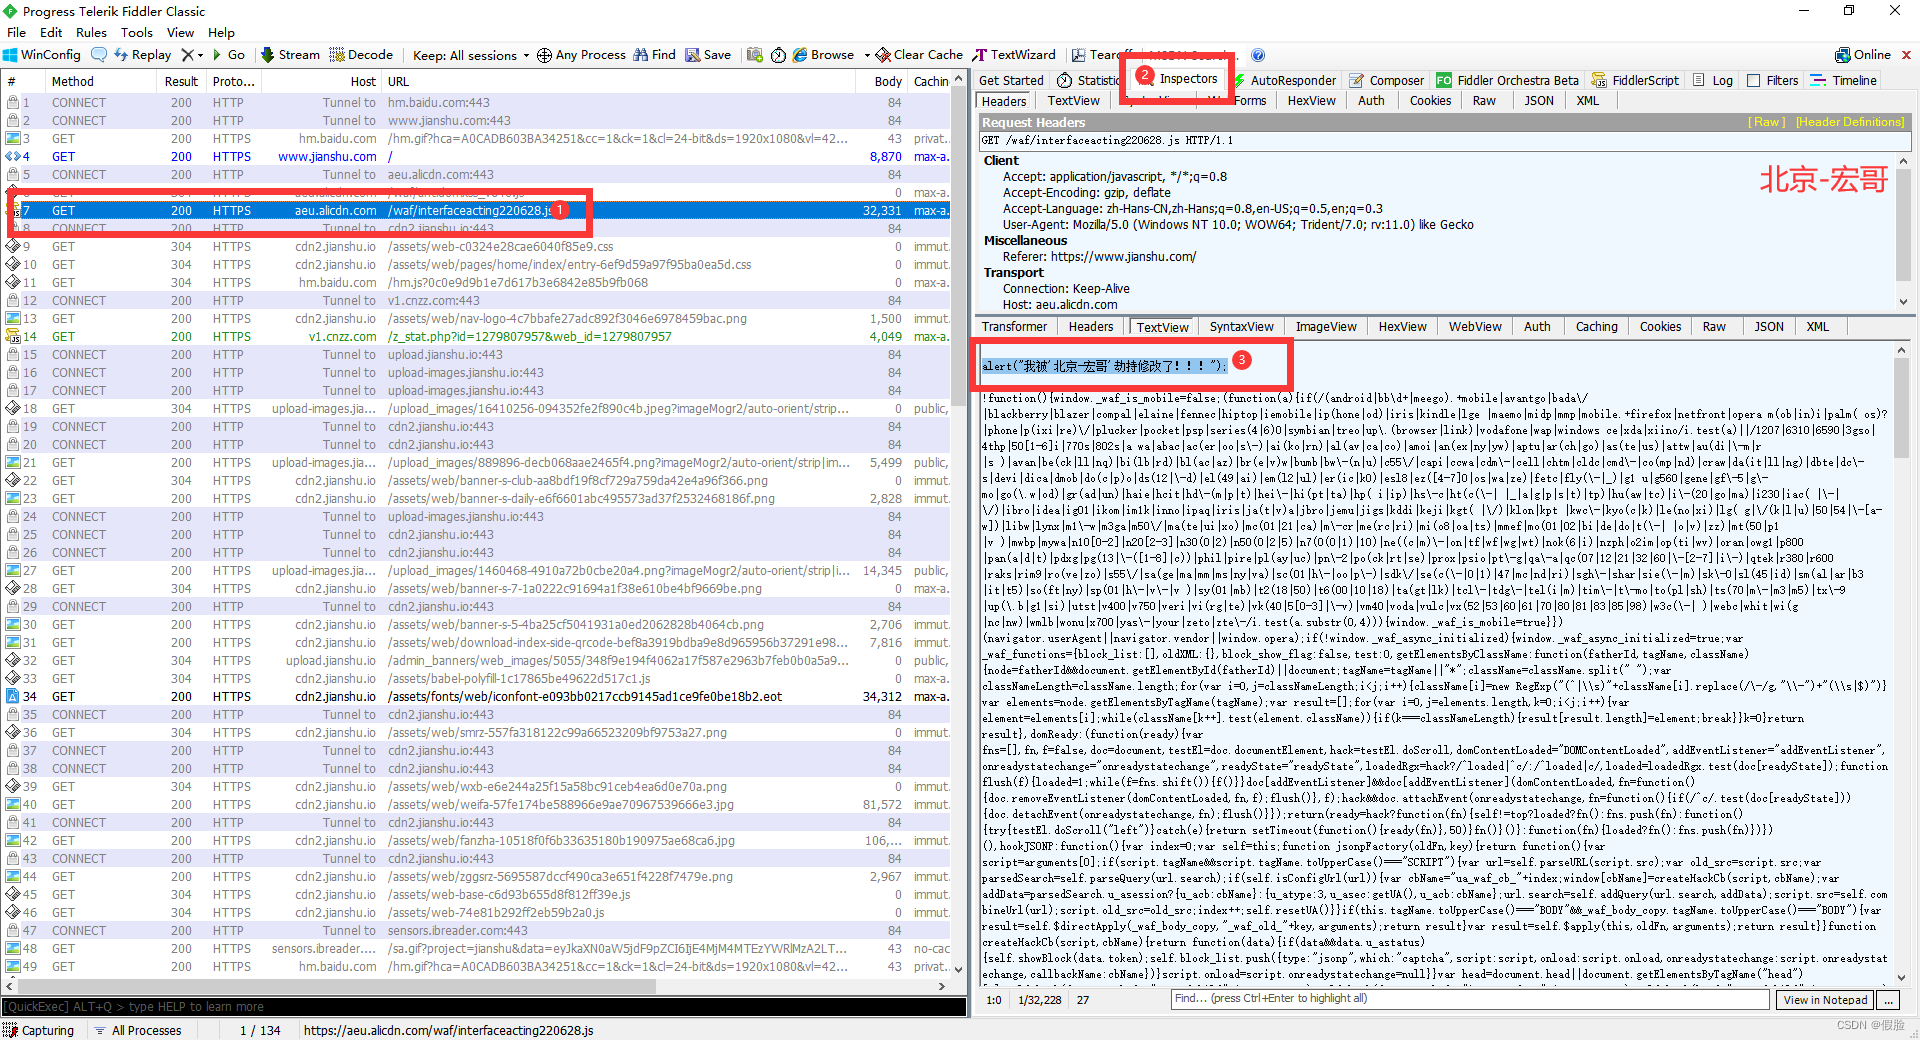This screenshot has height=1040, width=1920.
Task: Open the Keep: All sessions dropdown
Action: [471, 55]
